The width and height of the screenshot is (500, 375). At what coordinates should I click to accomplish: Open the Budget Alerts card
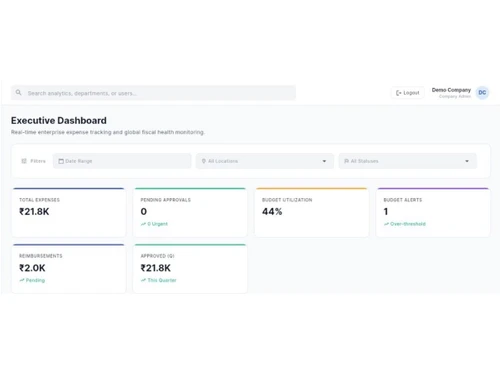pos(433,212)
